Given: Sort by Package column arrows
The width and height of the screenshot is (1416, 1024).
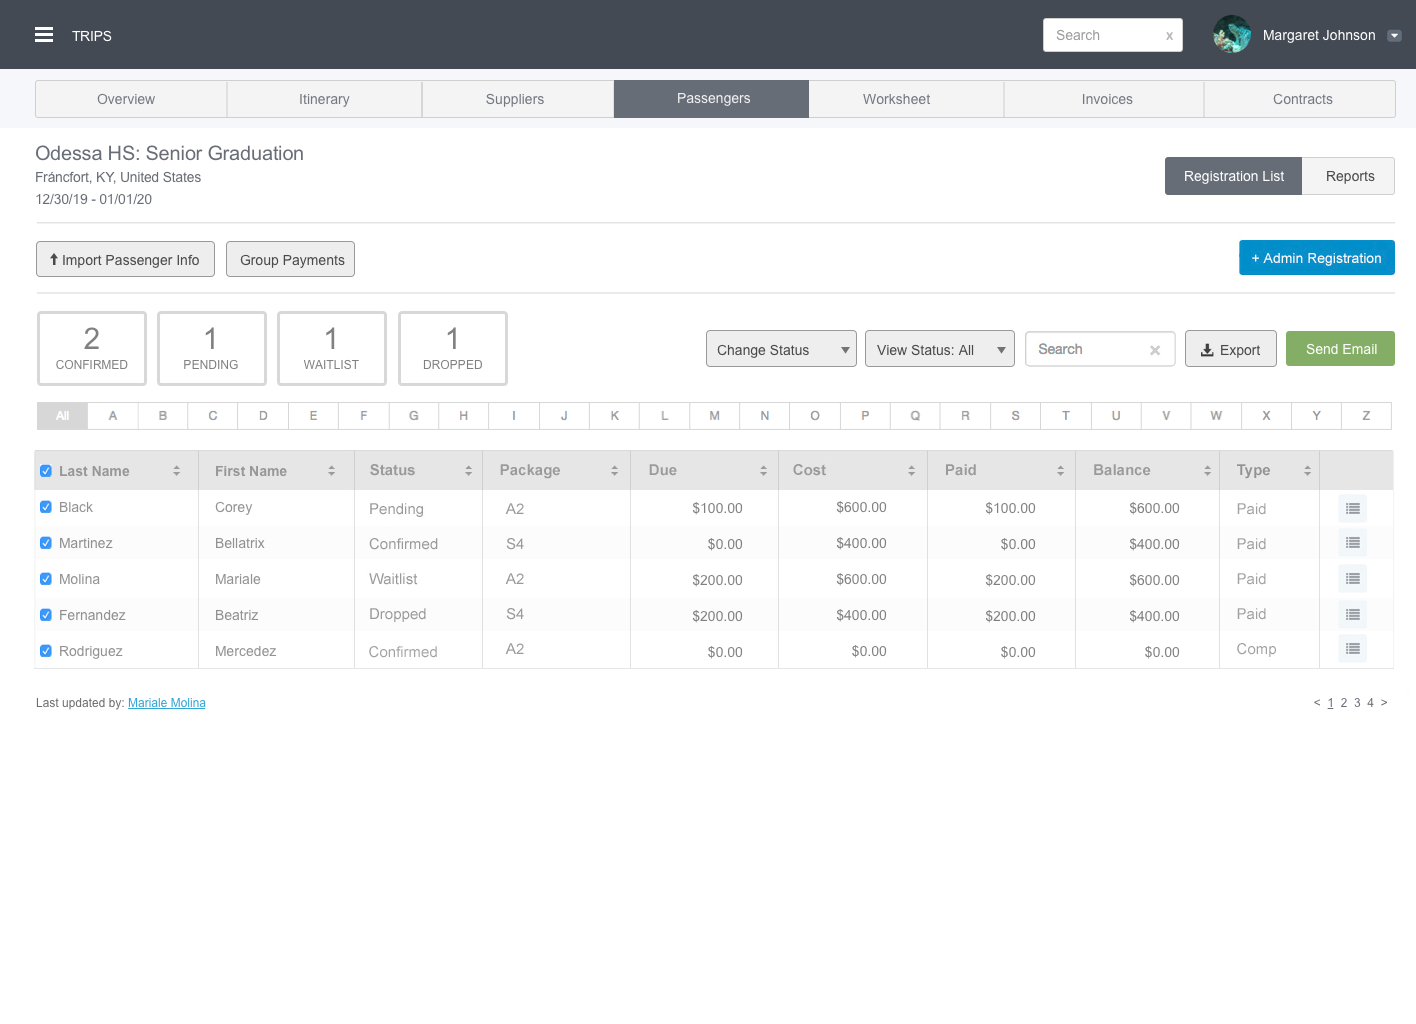Looking at the screenshot, I should (614, 471).
